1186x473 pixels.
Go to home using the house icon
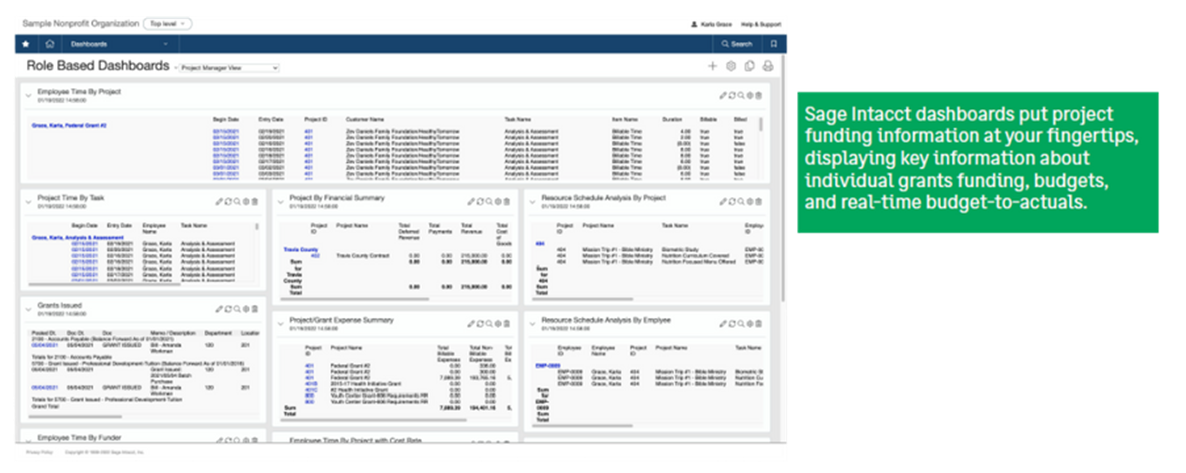(x=50, y=44)
